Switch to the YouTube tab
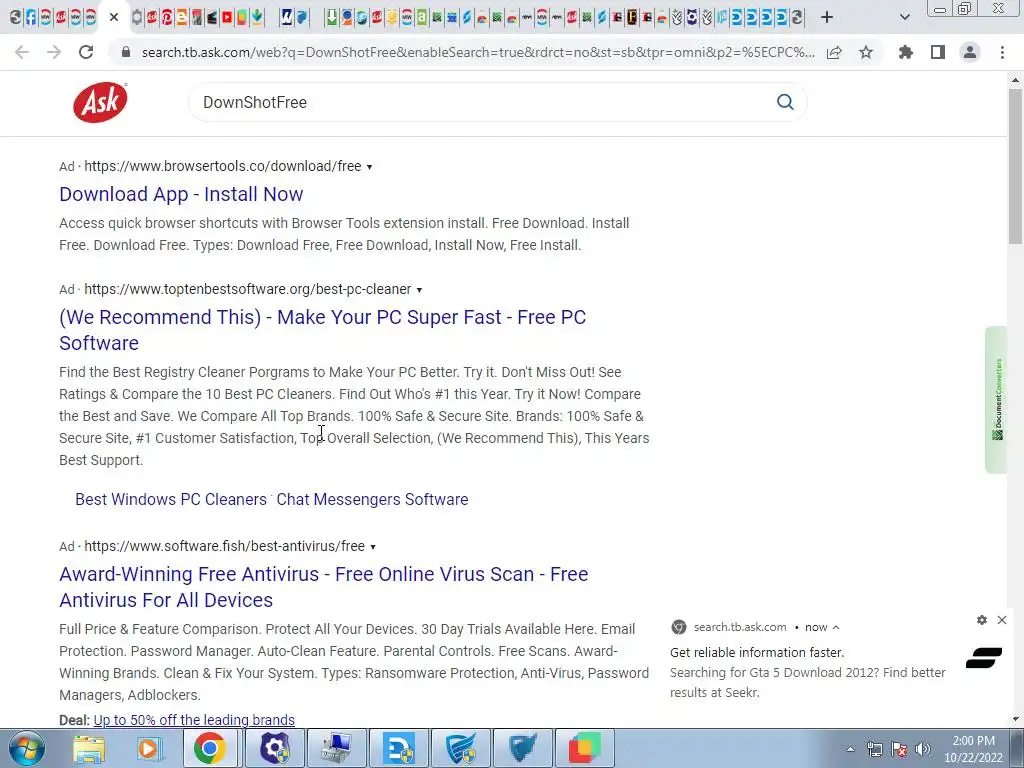 (x=227, y=17)
